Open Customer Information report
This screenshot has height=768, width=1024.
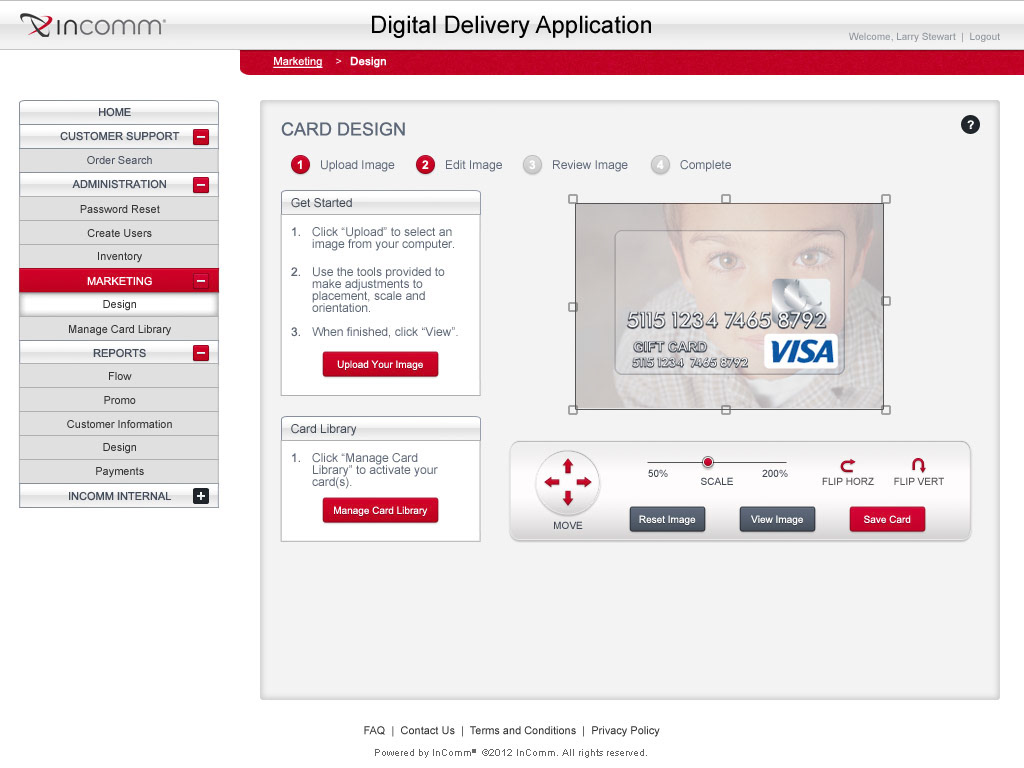(x=119, y=424)
